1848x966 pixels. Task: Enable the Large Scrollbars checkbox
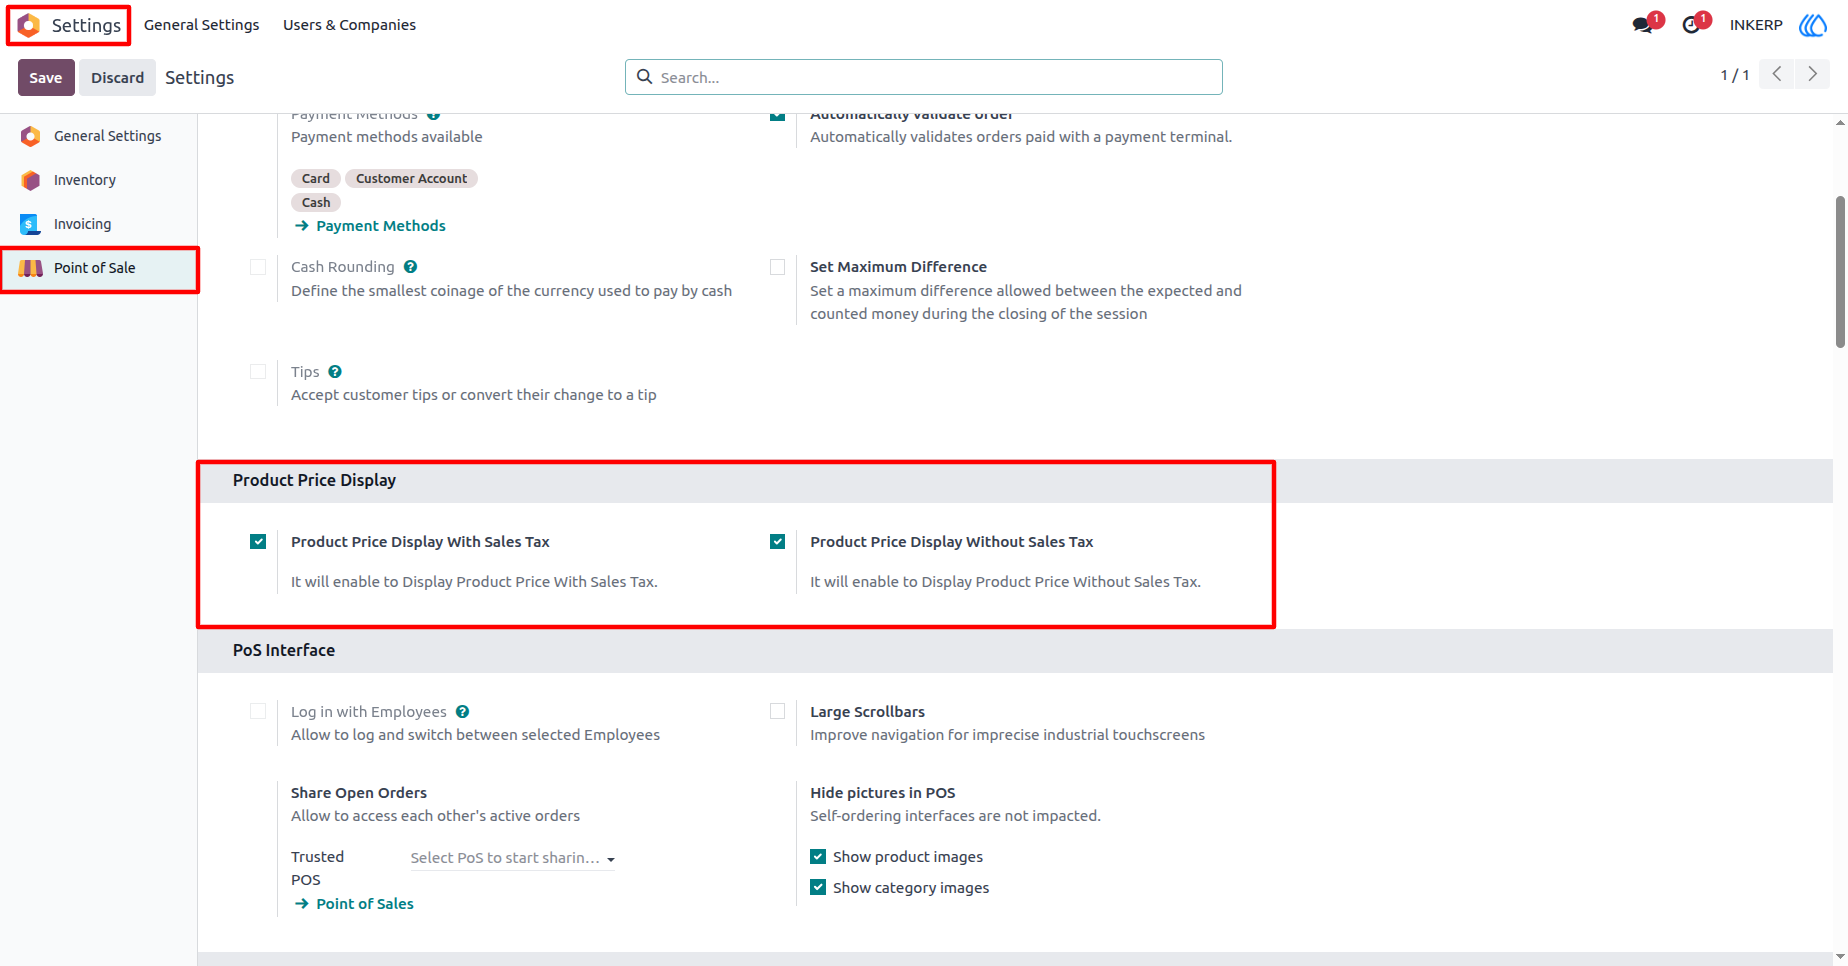777,712
